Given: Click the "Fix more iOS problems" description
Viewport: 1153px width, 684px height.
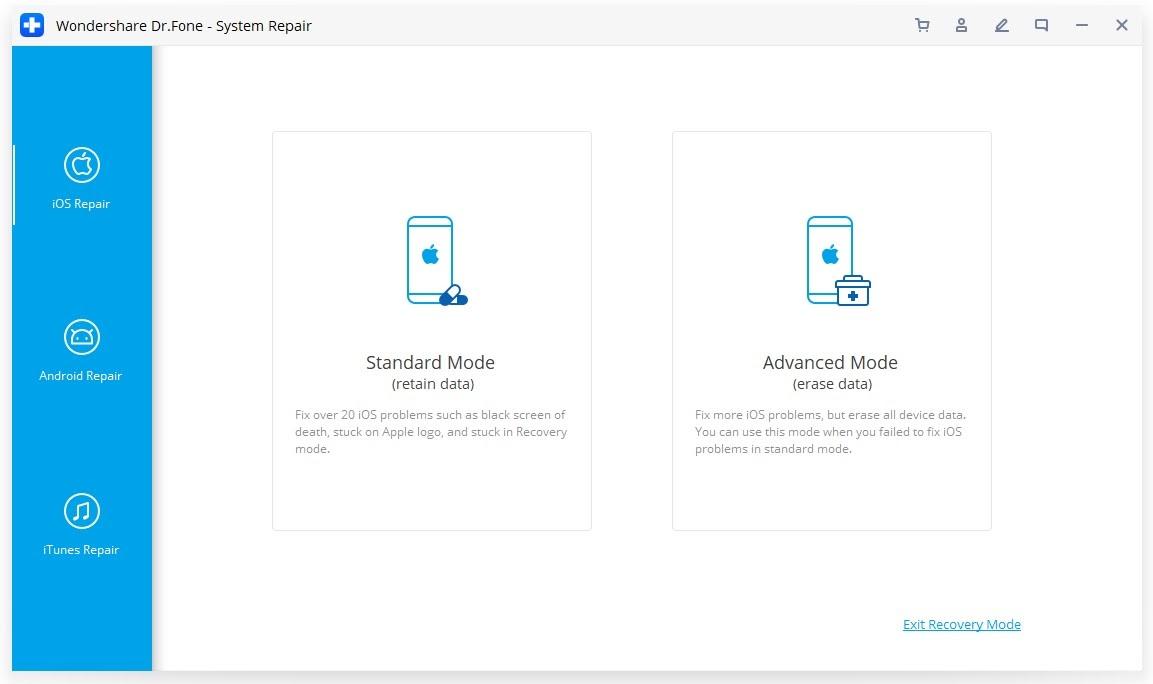Looking at the screenshot, I should point(830,432).
